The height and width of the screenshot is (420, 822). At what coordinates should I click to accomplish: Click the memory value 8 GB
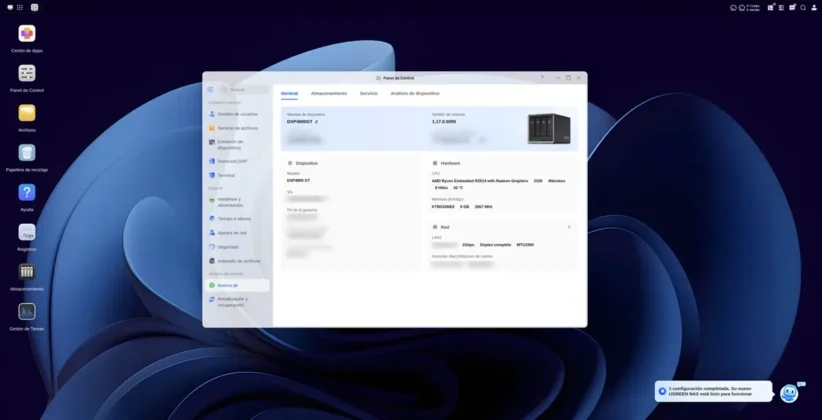click(464, 207)
